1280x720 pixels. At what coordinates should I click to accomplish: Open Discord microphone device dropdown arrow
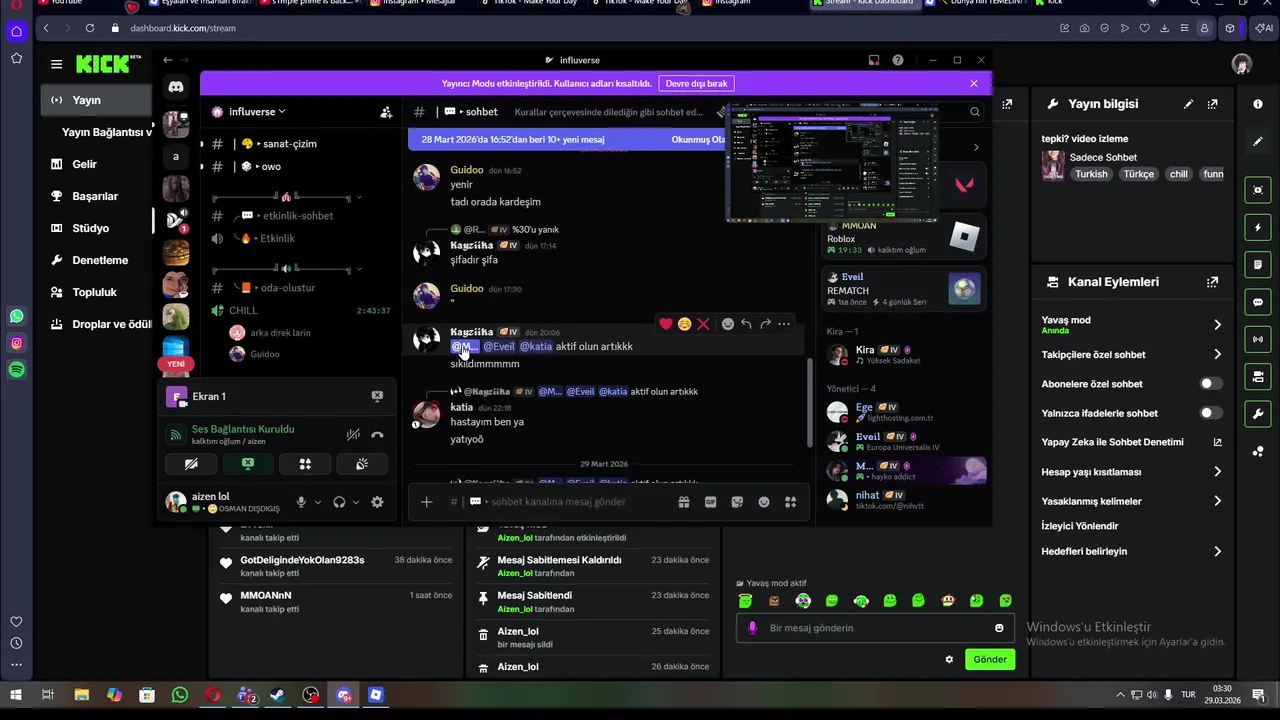click(318, 502)
